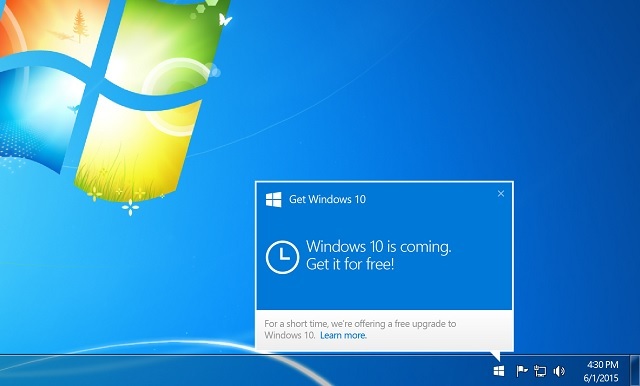
Task: Follow the Learn more link
Action: coord(343,335)
